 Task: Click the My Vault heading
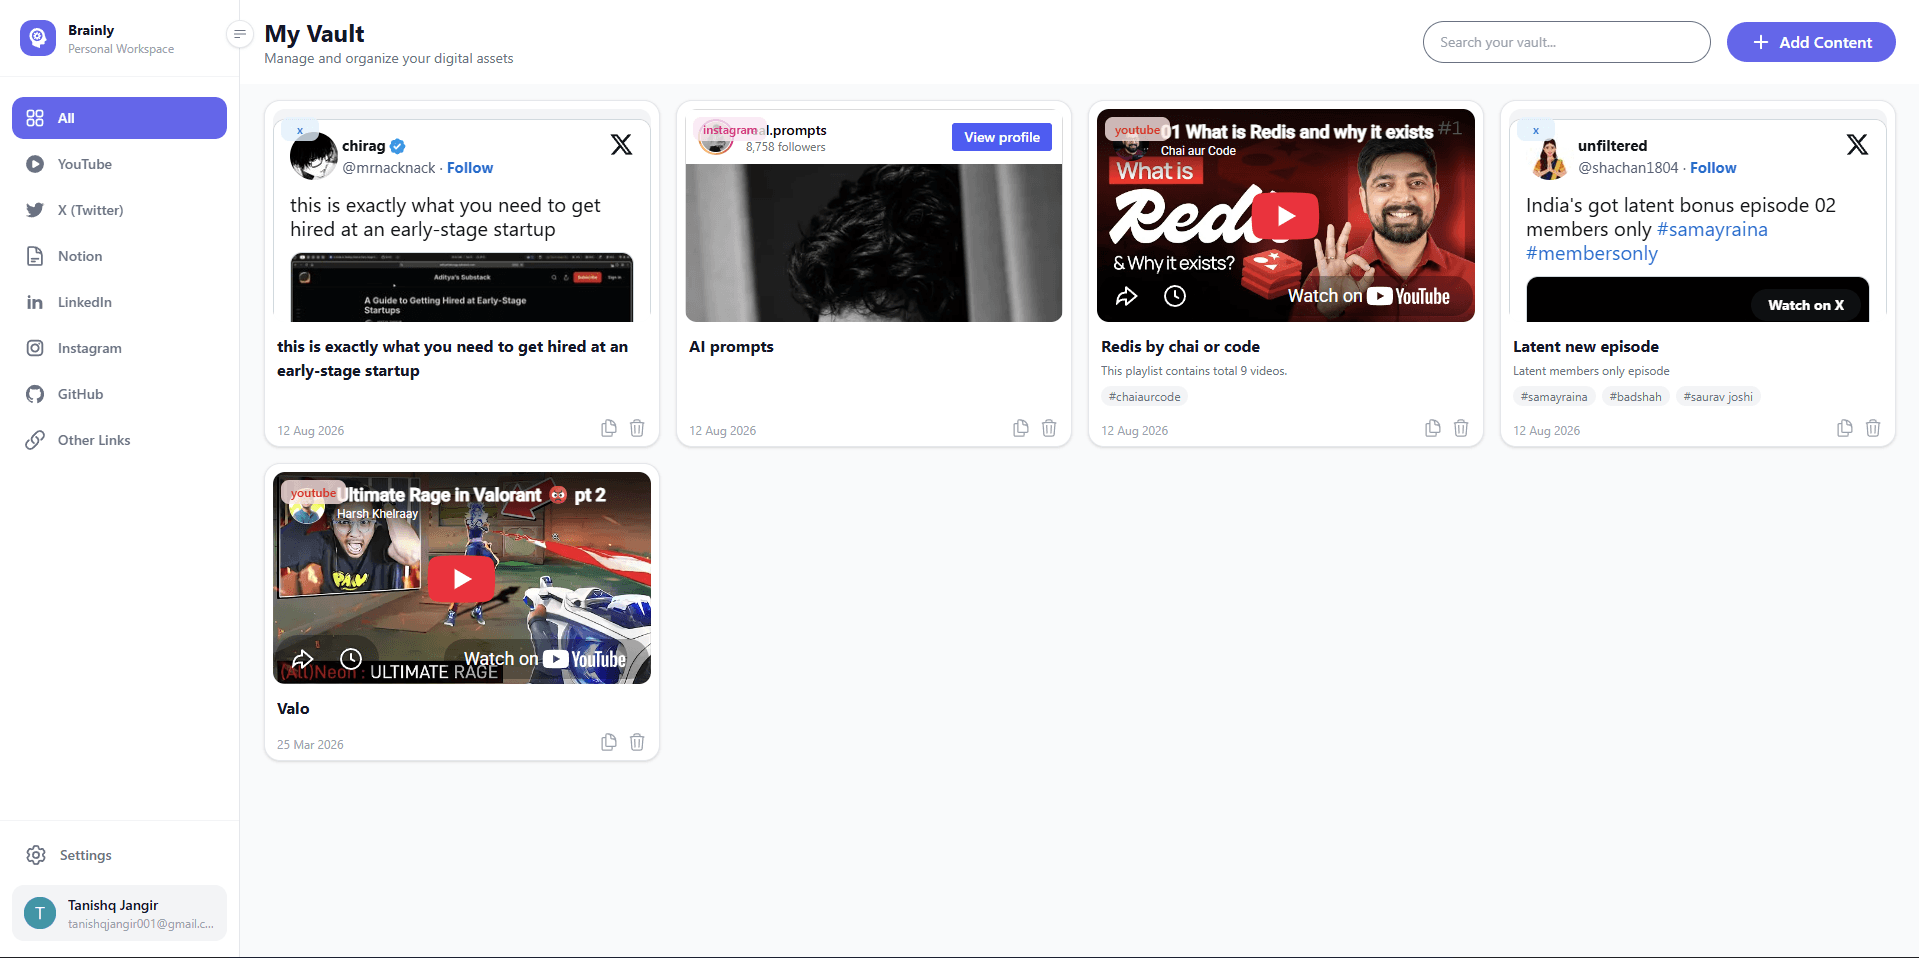point(314,34)
